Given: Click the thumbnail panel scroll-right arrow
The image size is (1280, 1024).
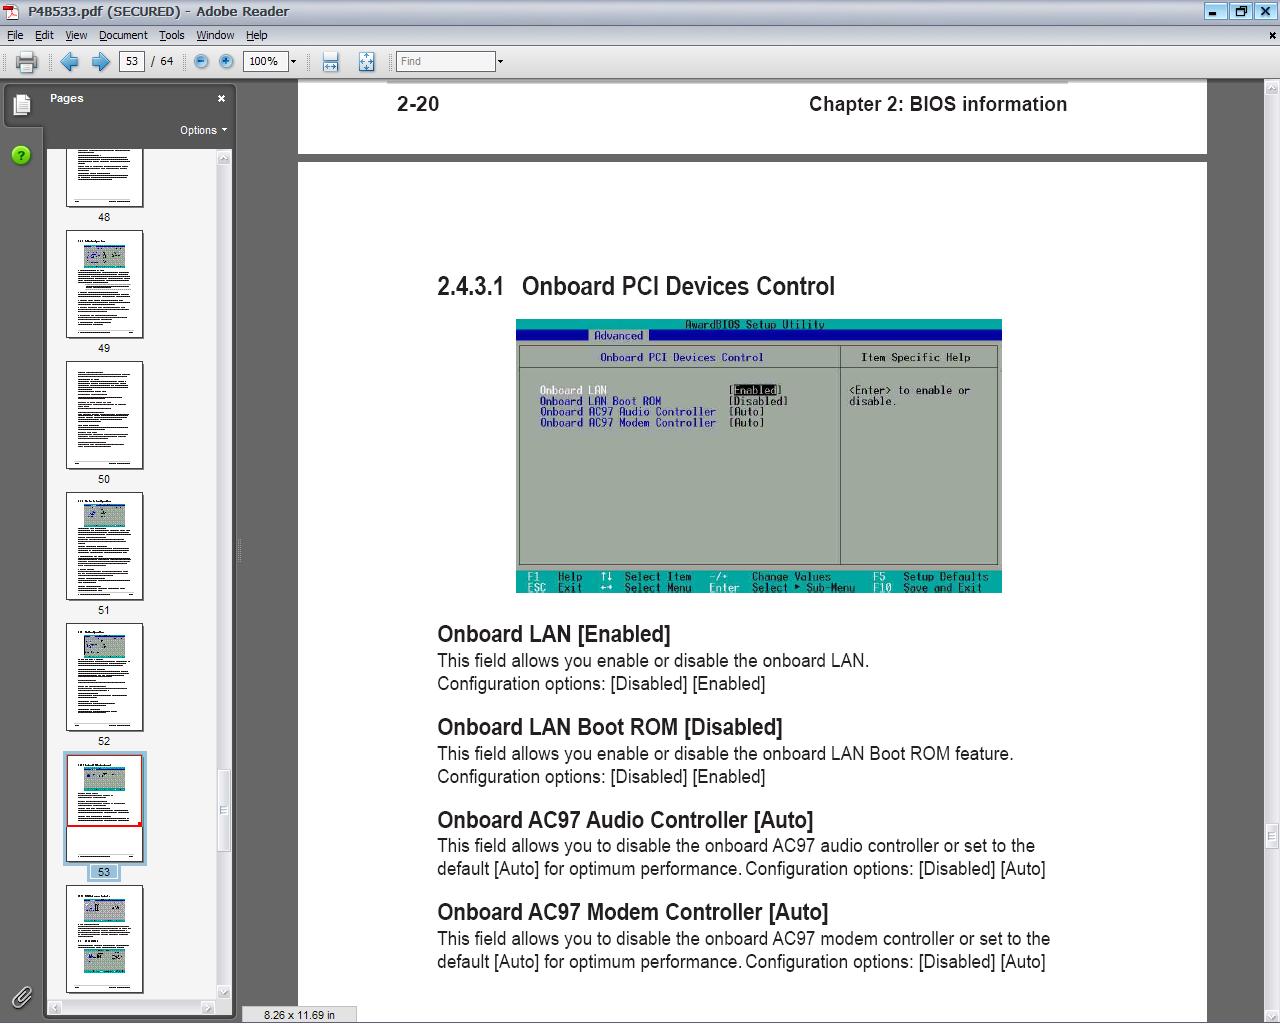Looking at the screenshot, I should pyautogui.click(x=208, y=1007).
